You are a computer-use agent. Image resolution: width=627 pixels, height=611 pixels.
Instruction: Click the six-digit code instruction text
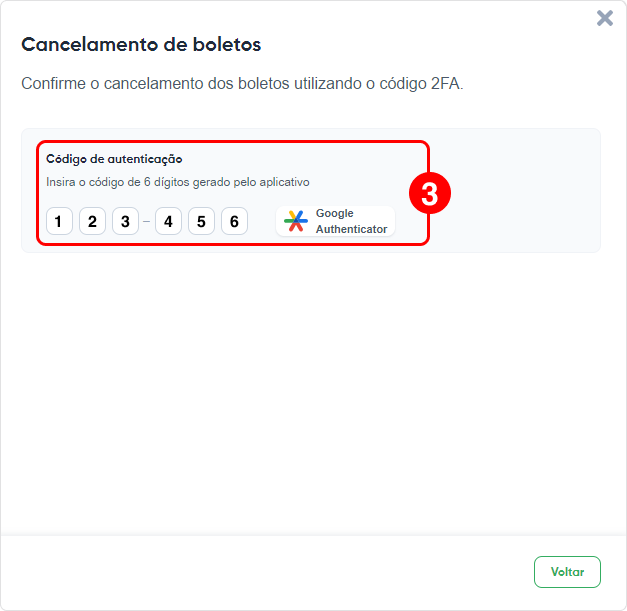click(x=178, y=182)
